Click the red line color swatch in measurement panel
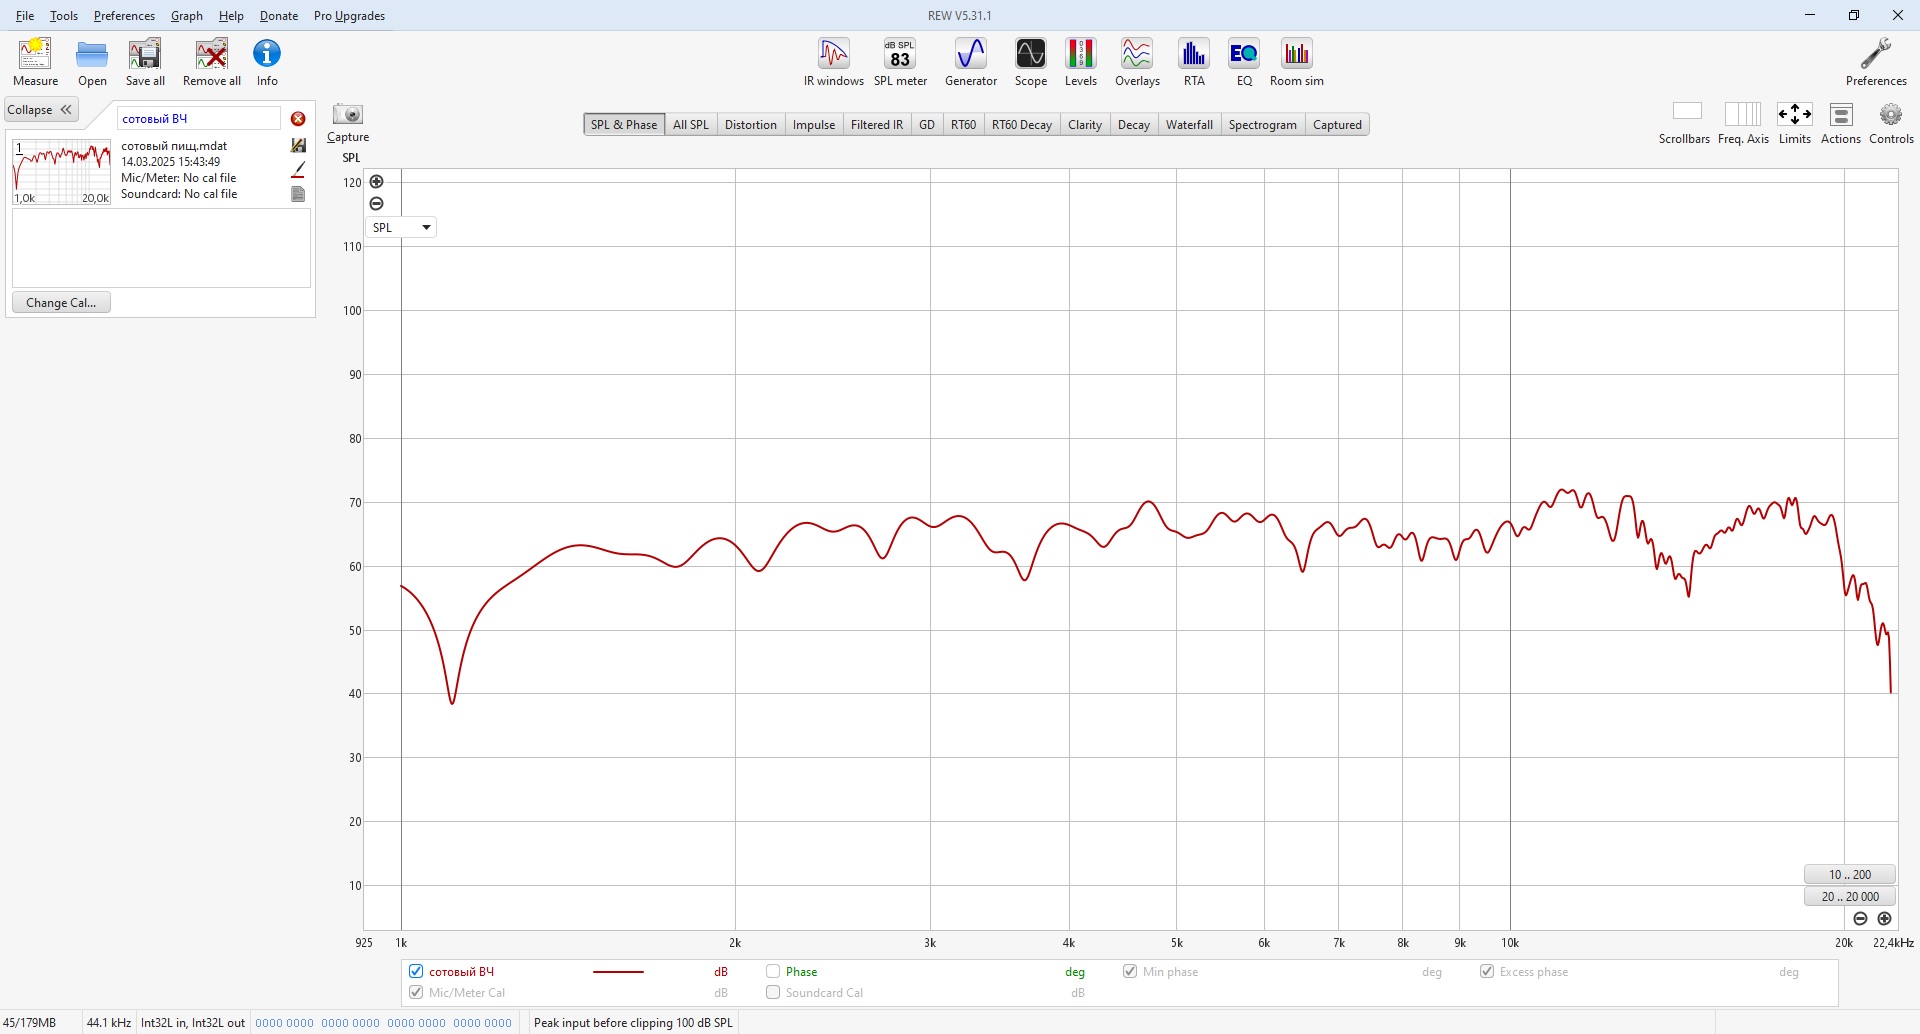The width and height of the screenshot is (1920, 1034). (298, 170)
